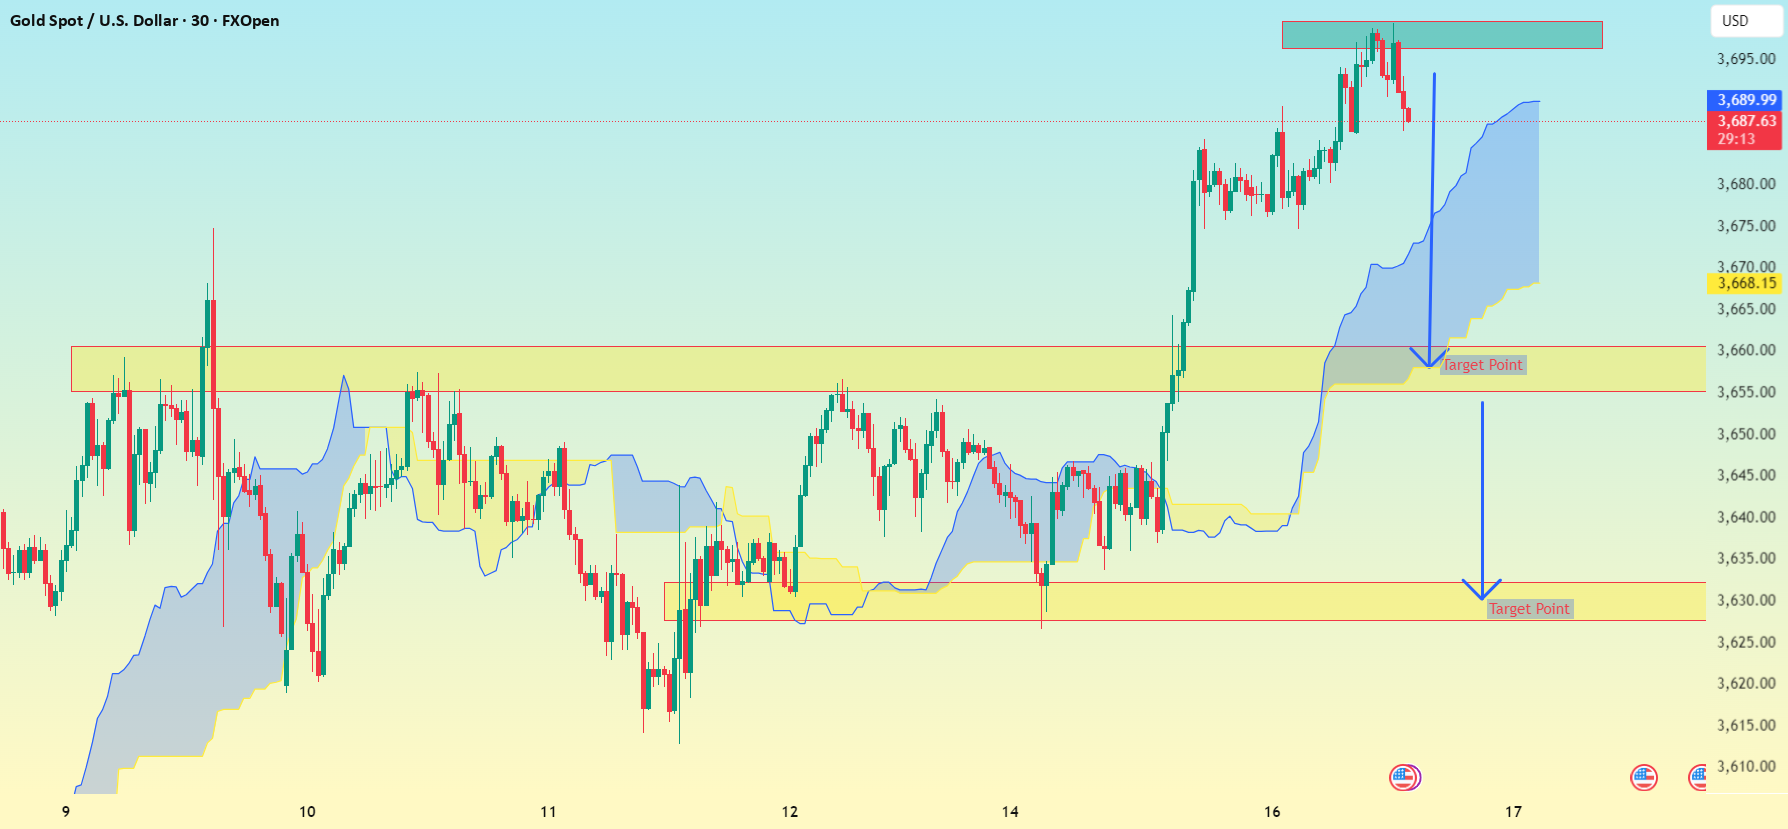1788x829 pixels.
Task: Click the partially cut-off US flag icon beside 3,610.00
Action: (x=1697, y=777)
